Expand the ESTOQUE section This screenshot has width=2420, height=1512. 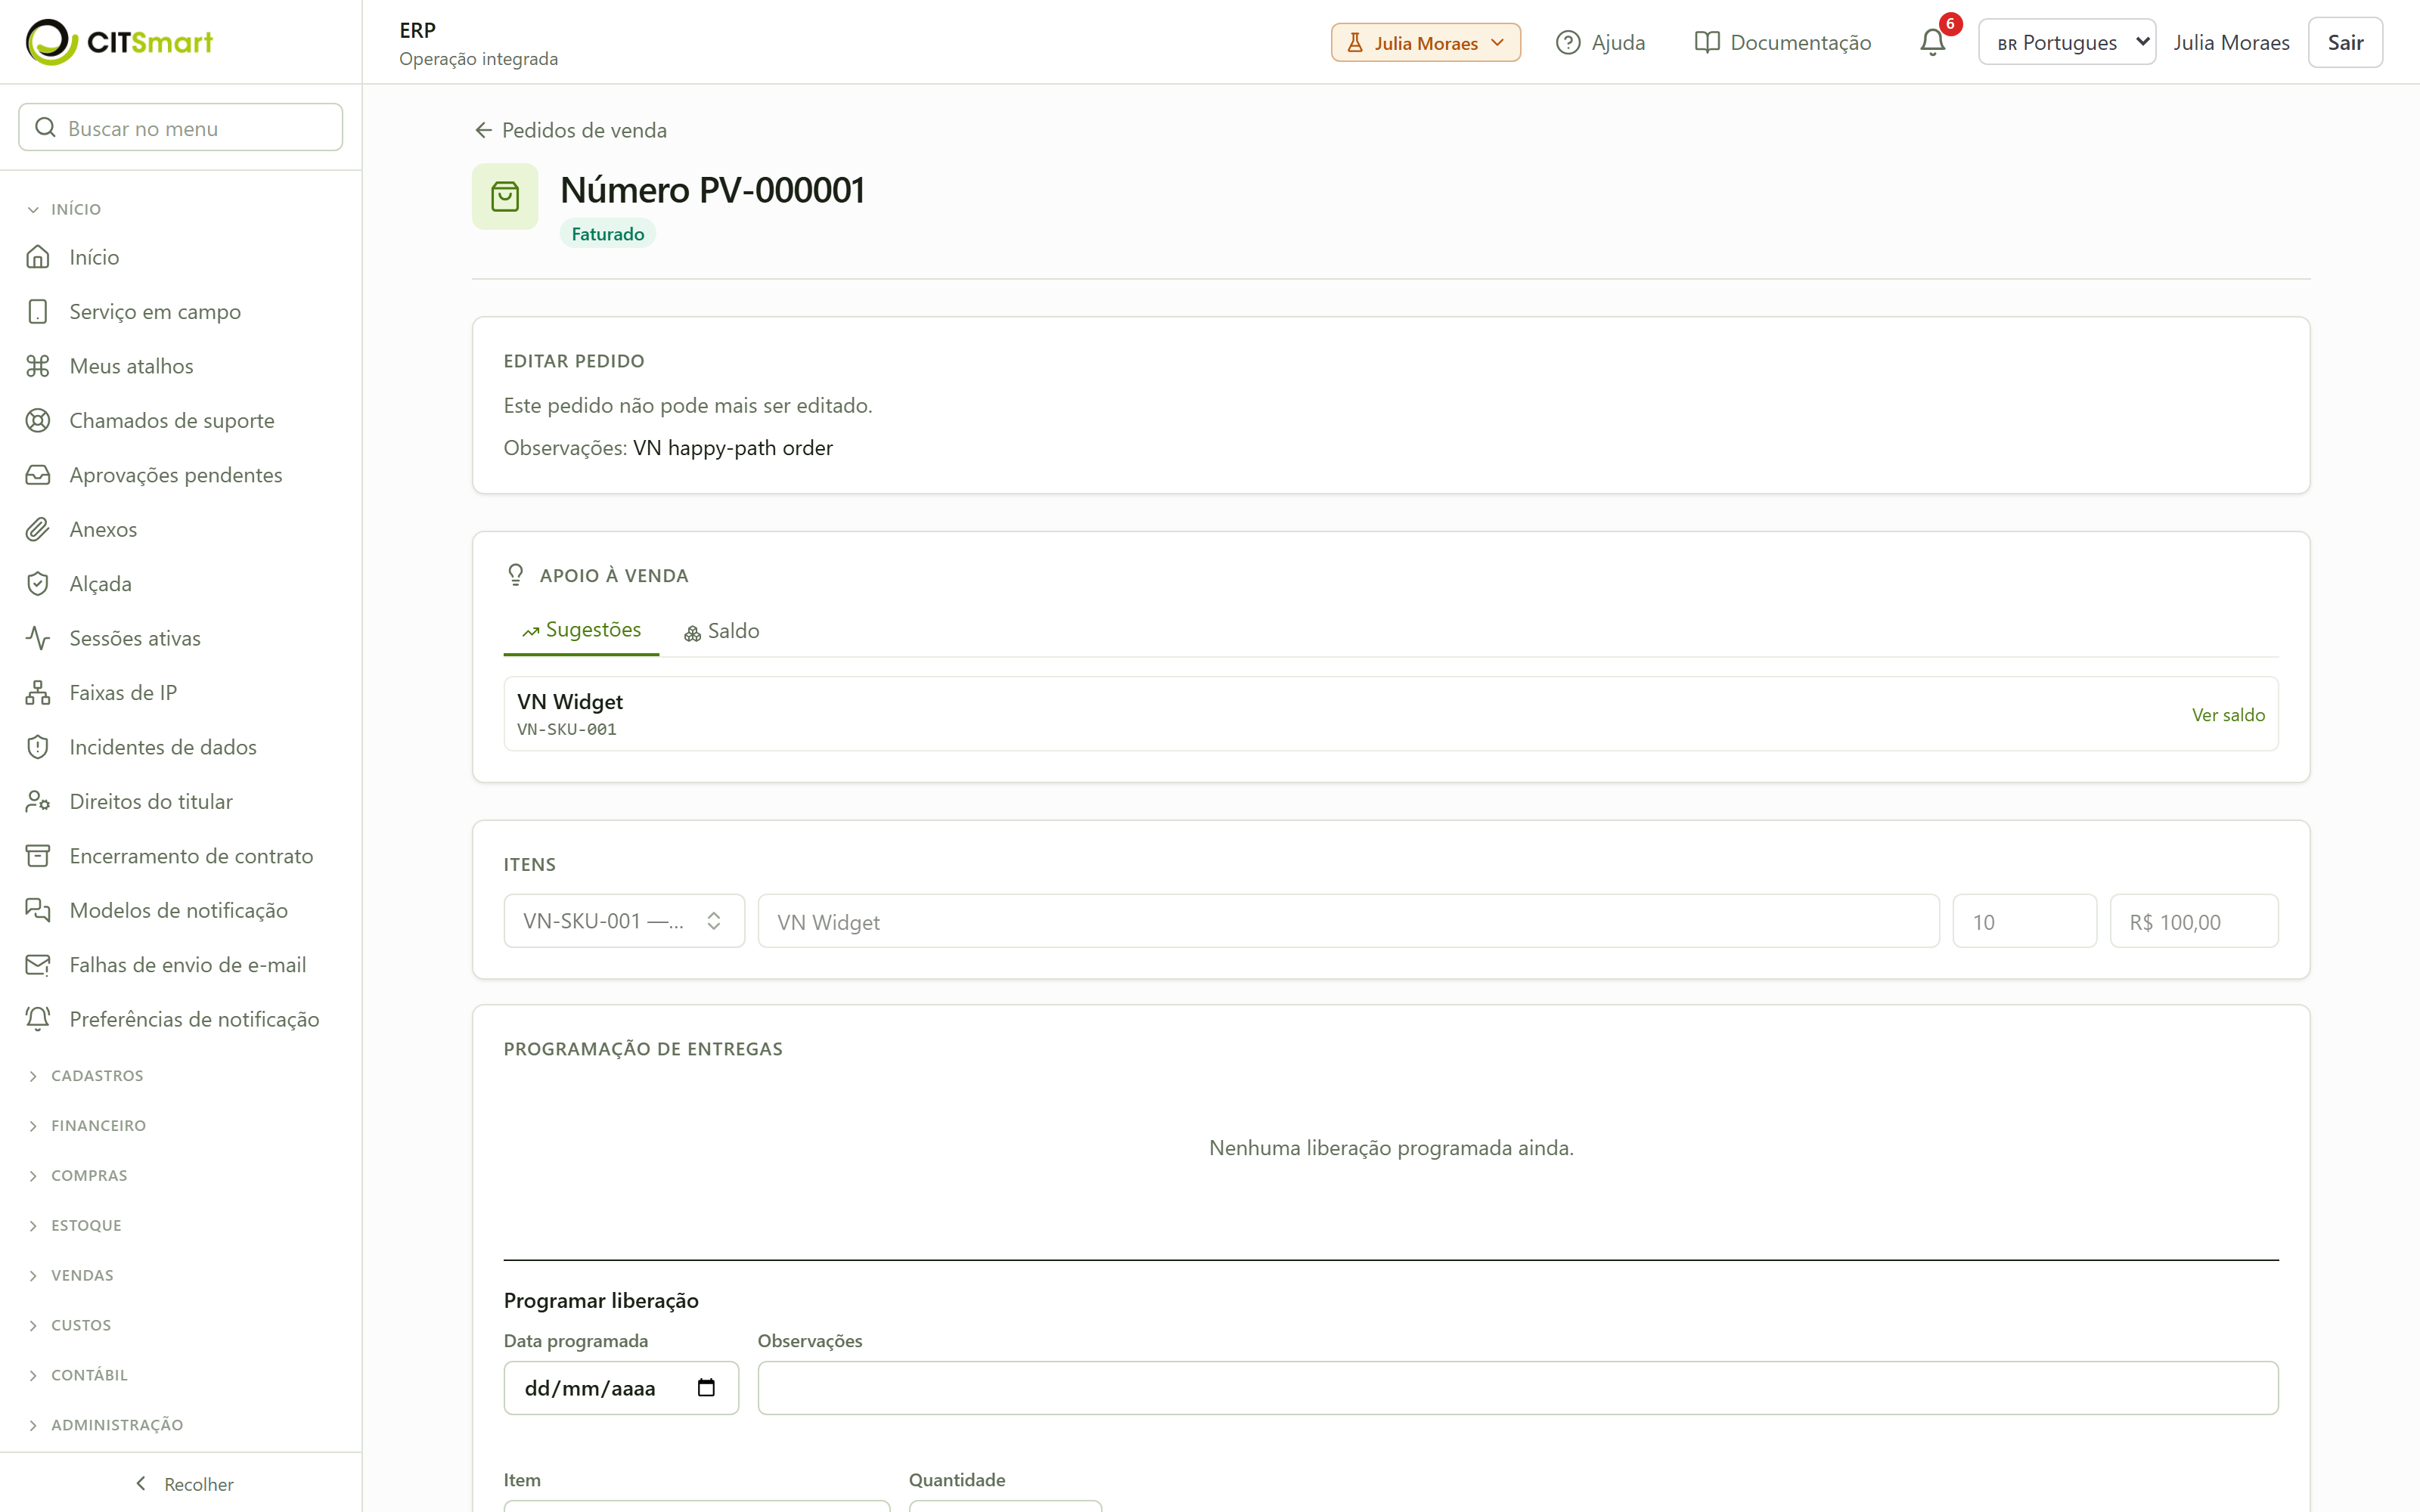pyautogui.click(x=75, y=1226)
